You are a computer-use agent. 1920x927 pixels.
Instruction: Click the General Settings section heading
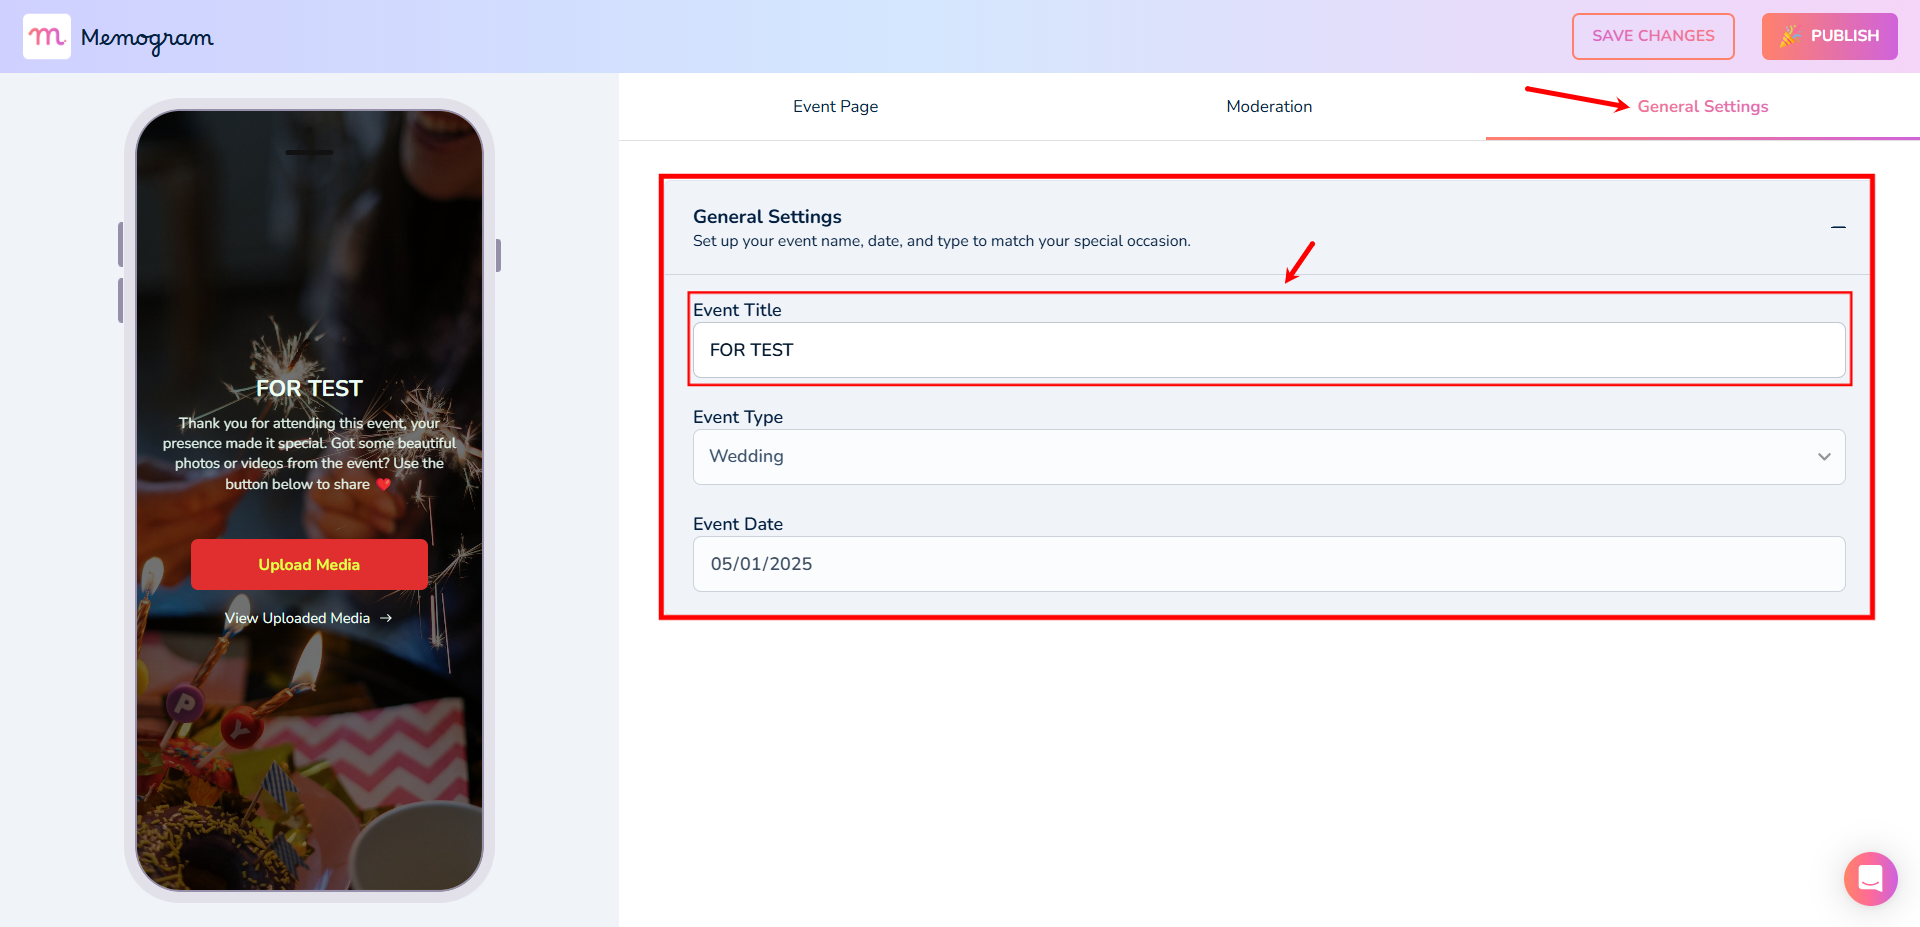767,217
